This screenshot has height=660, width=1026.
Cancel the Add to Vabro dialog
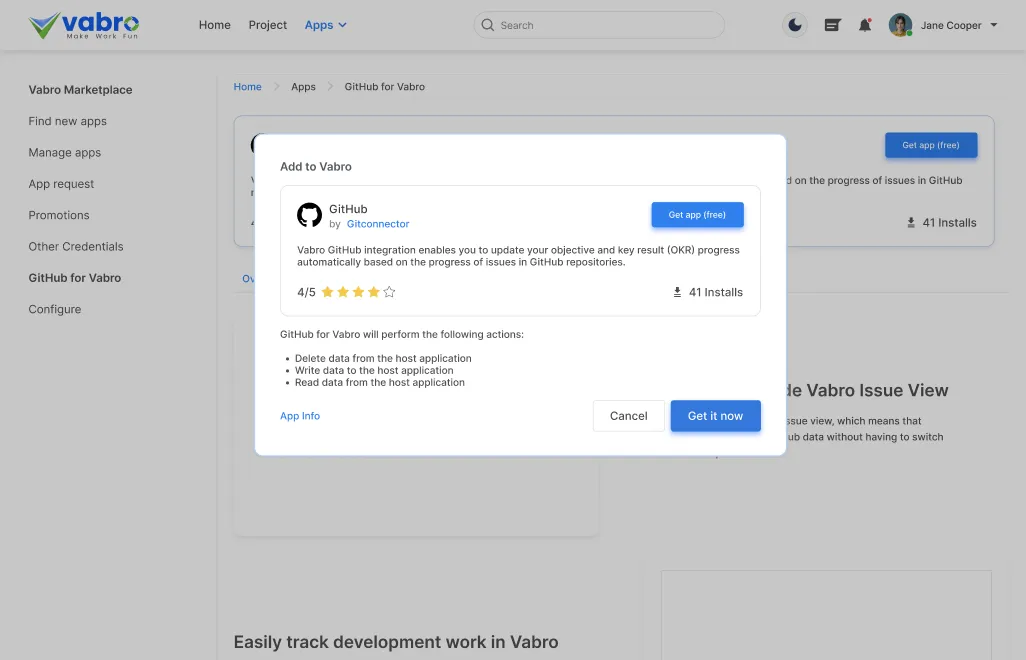tap(628, 416)
